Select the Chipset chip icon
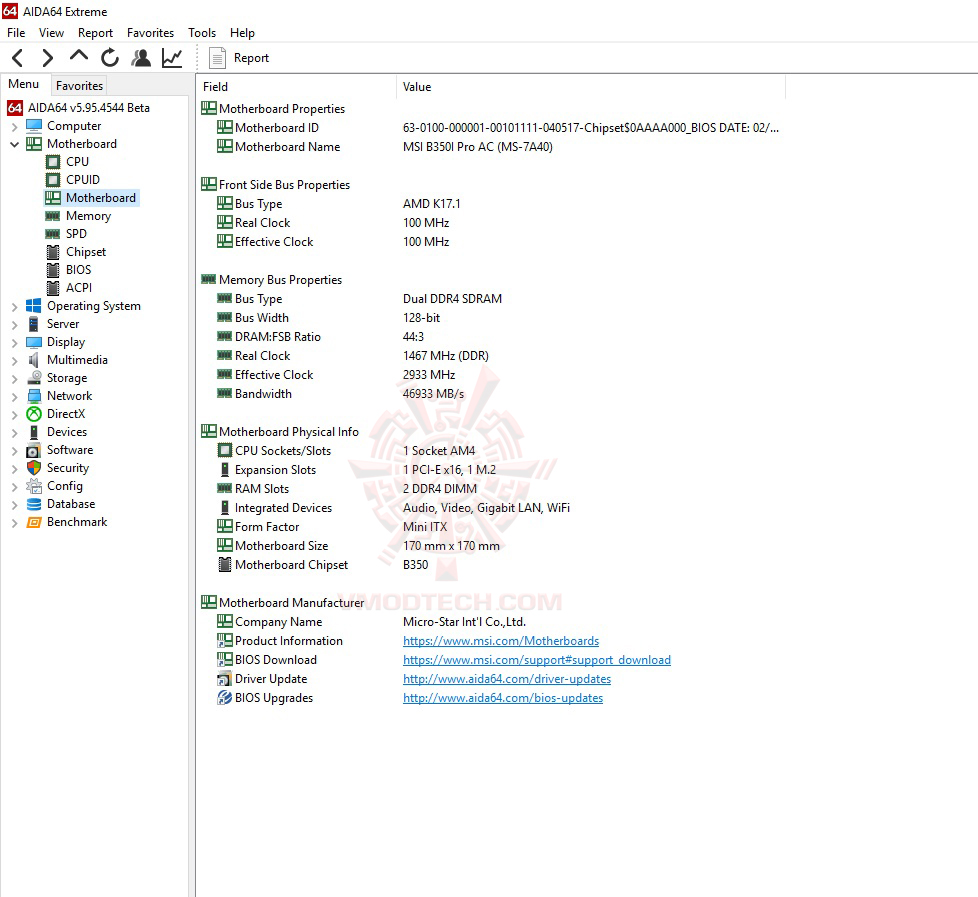This screenshot has width=978, height=897. tap(53, 252)
